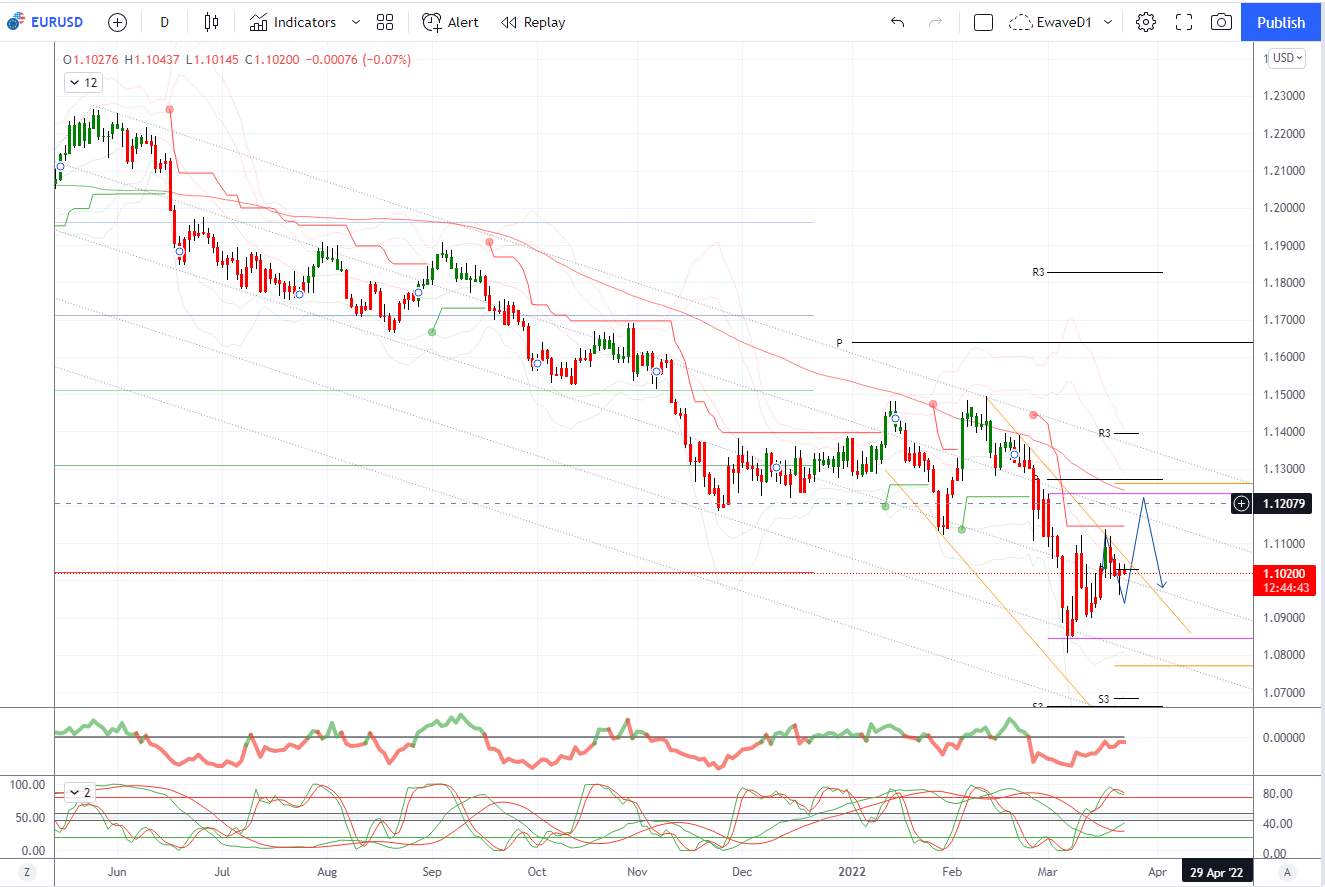Open chart settings gear
The image size is (1325, 887).
pos(1146,22)
